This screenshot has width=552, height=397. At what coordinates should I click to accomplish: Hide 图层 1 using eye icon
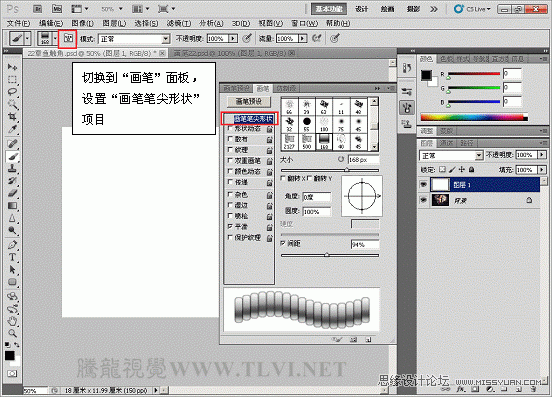coord(424,184)
